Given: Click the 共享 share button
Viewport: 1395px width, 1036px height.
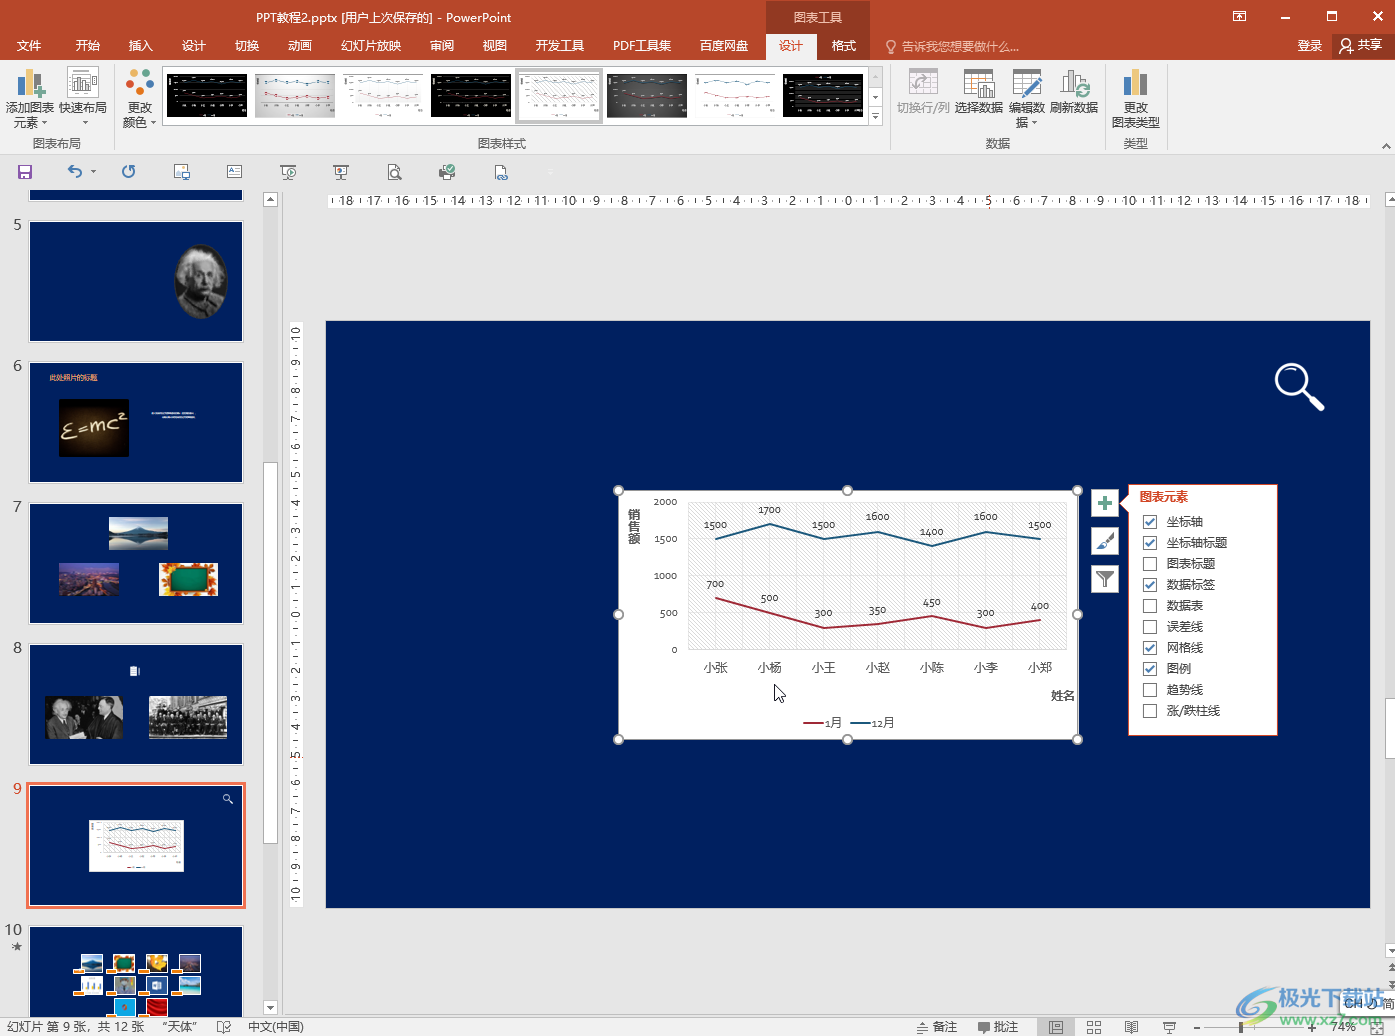Looking at the screenshot, I should (x=1360, y=45).
